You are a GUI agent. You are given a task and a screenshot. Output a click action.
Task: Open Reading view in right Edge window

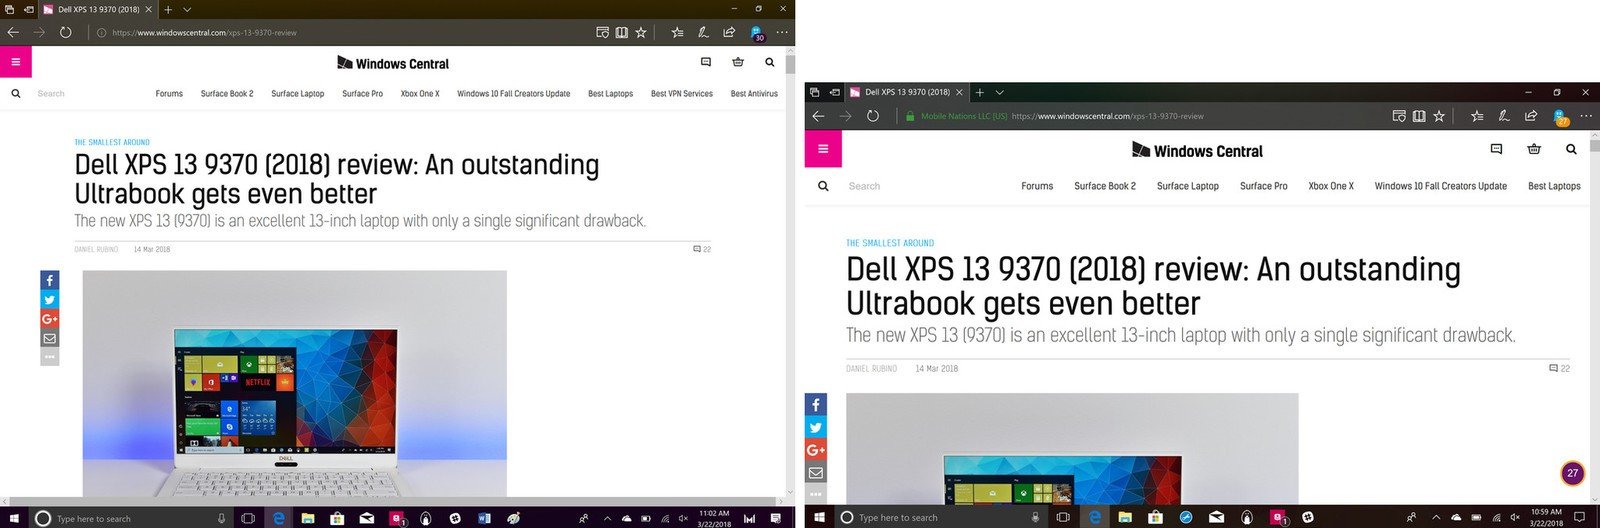coord(1419,116)
